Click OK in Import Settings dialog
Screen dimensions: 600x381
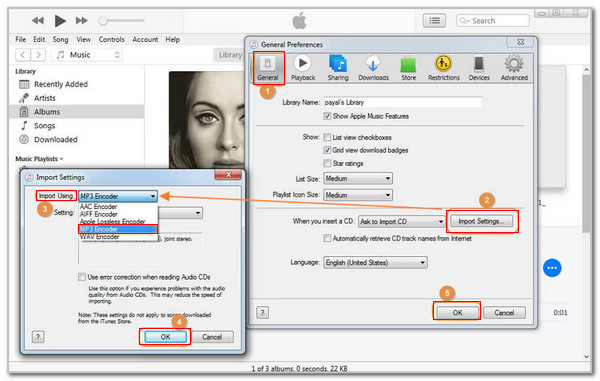pyautogui.click(x=165, y=337)
